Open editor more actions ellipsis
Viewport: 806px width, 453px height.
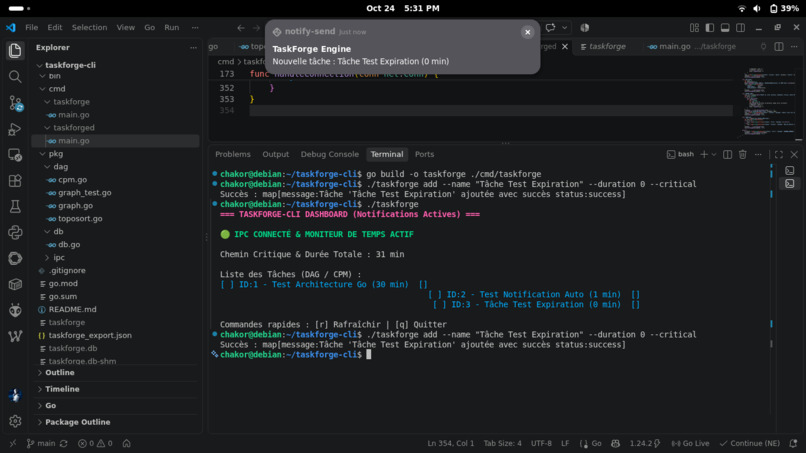794,46
